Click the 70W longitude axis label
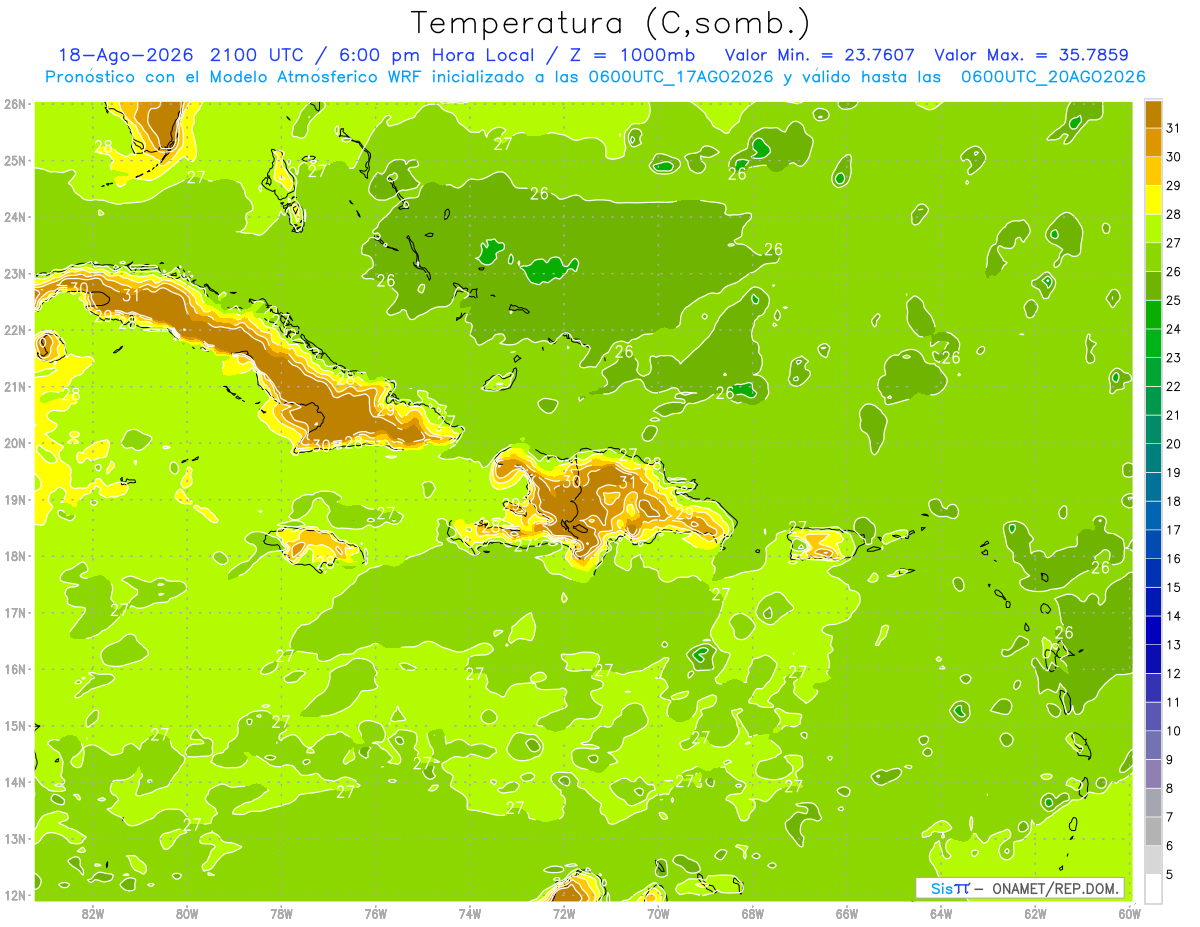Viewport: 1200px width, 927px height. [658, 913]
